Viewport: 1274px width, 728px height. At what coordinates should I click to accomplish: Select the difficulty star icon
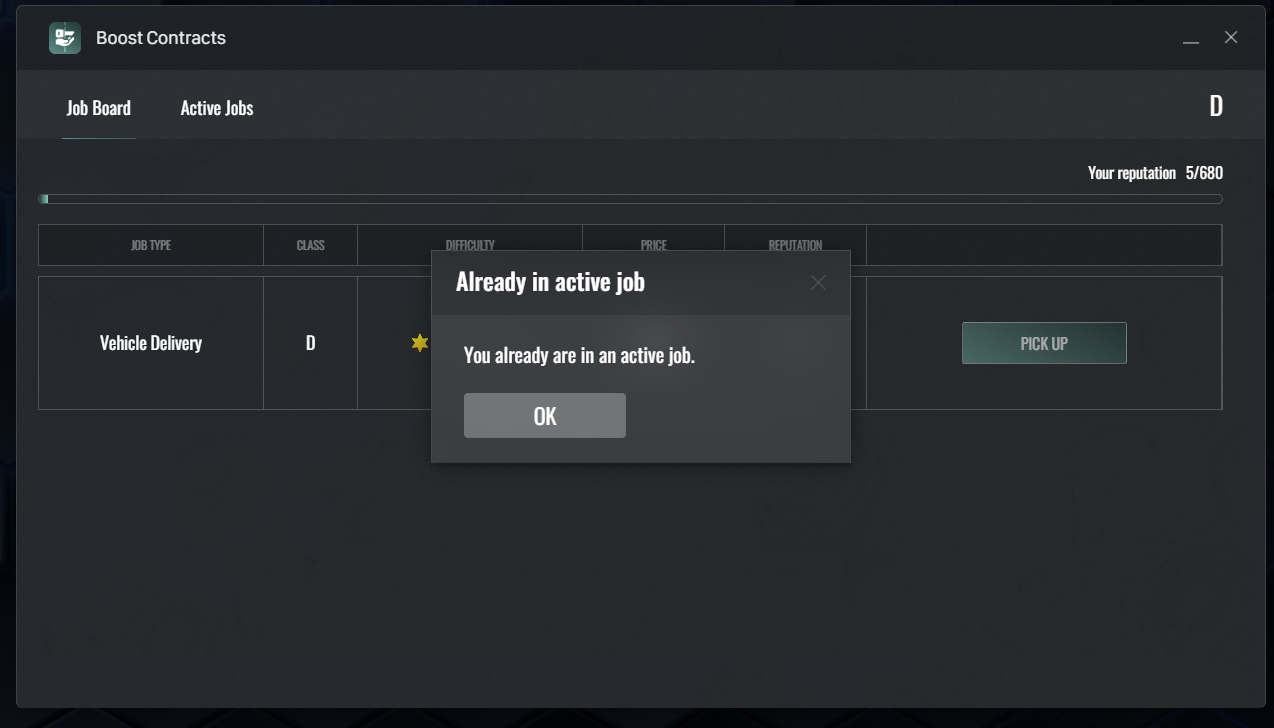pyautogui.click(x=419, y=342)
